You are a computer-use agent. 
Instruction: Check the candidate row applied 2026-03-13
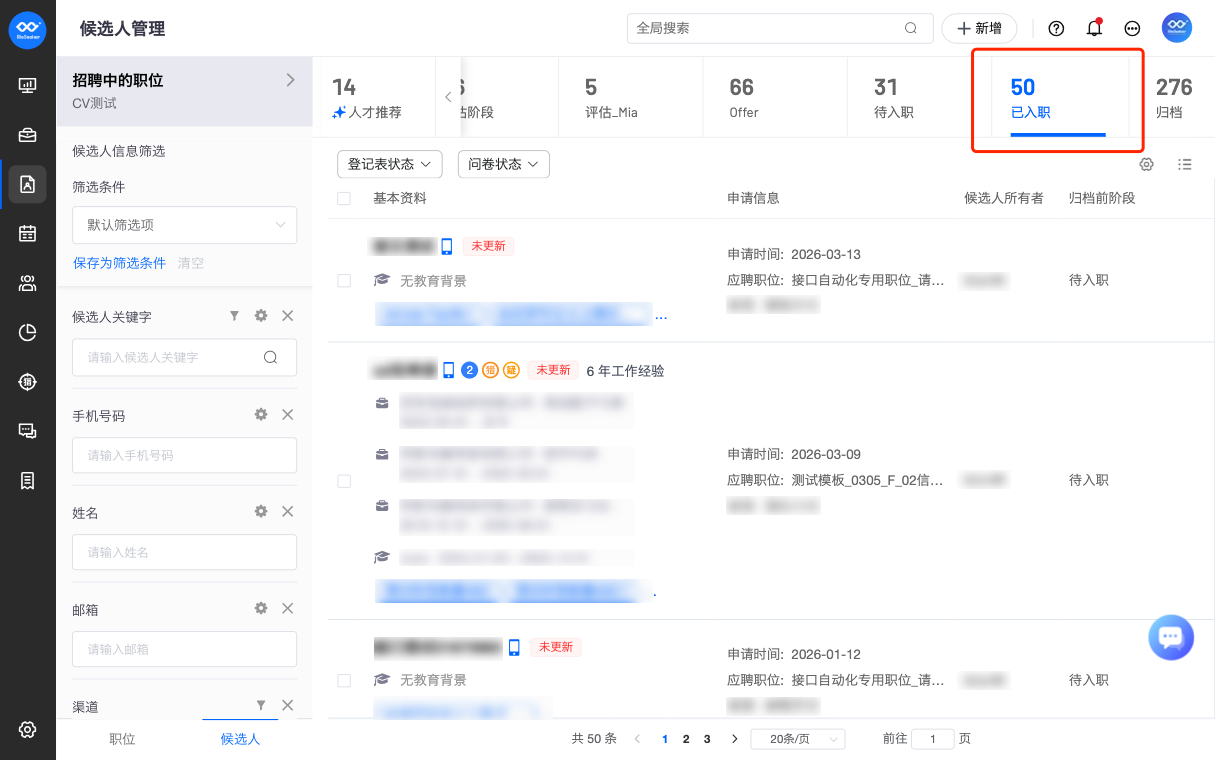pyautogui.click(x=344, y=281)
